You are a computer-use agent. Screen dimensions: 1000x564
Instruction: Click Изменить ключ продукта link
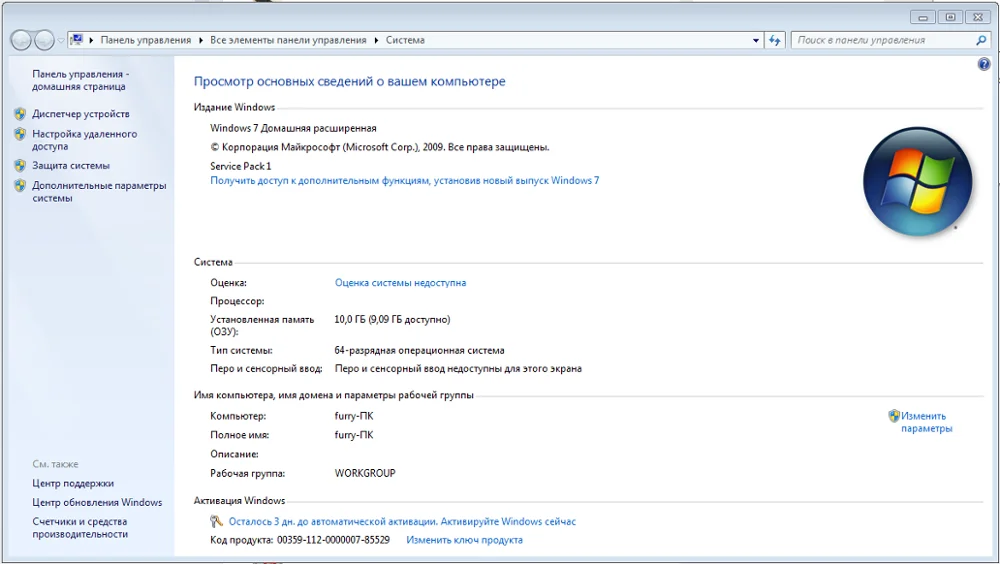(x=464, y=540)
